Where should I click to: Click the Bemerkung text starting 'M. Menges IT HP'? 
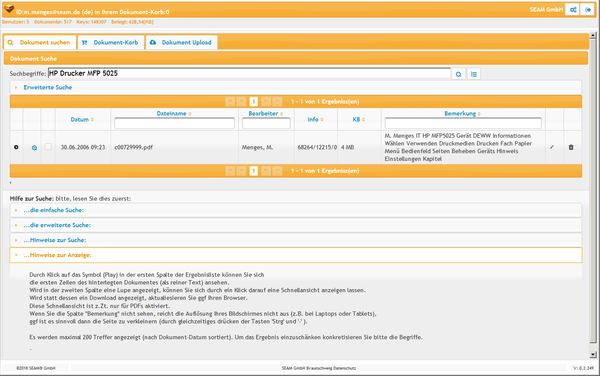click(458, 147)
